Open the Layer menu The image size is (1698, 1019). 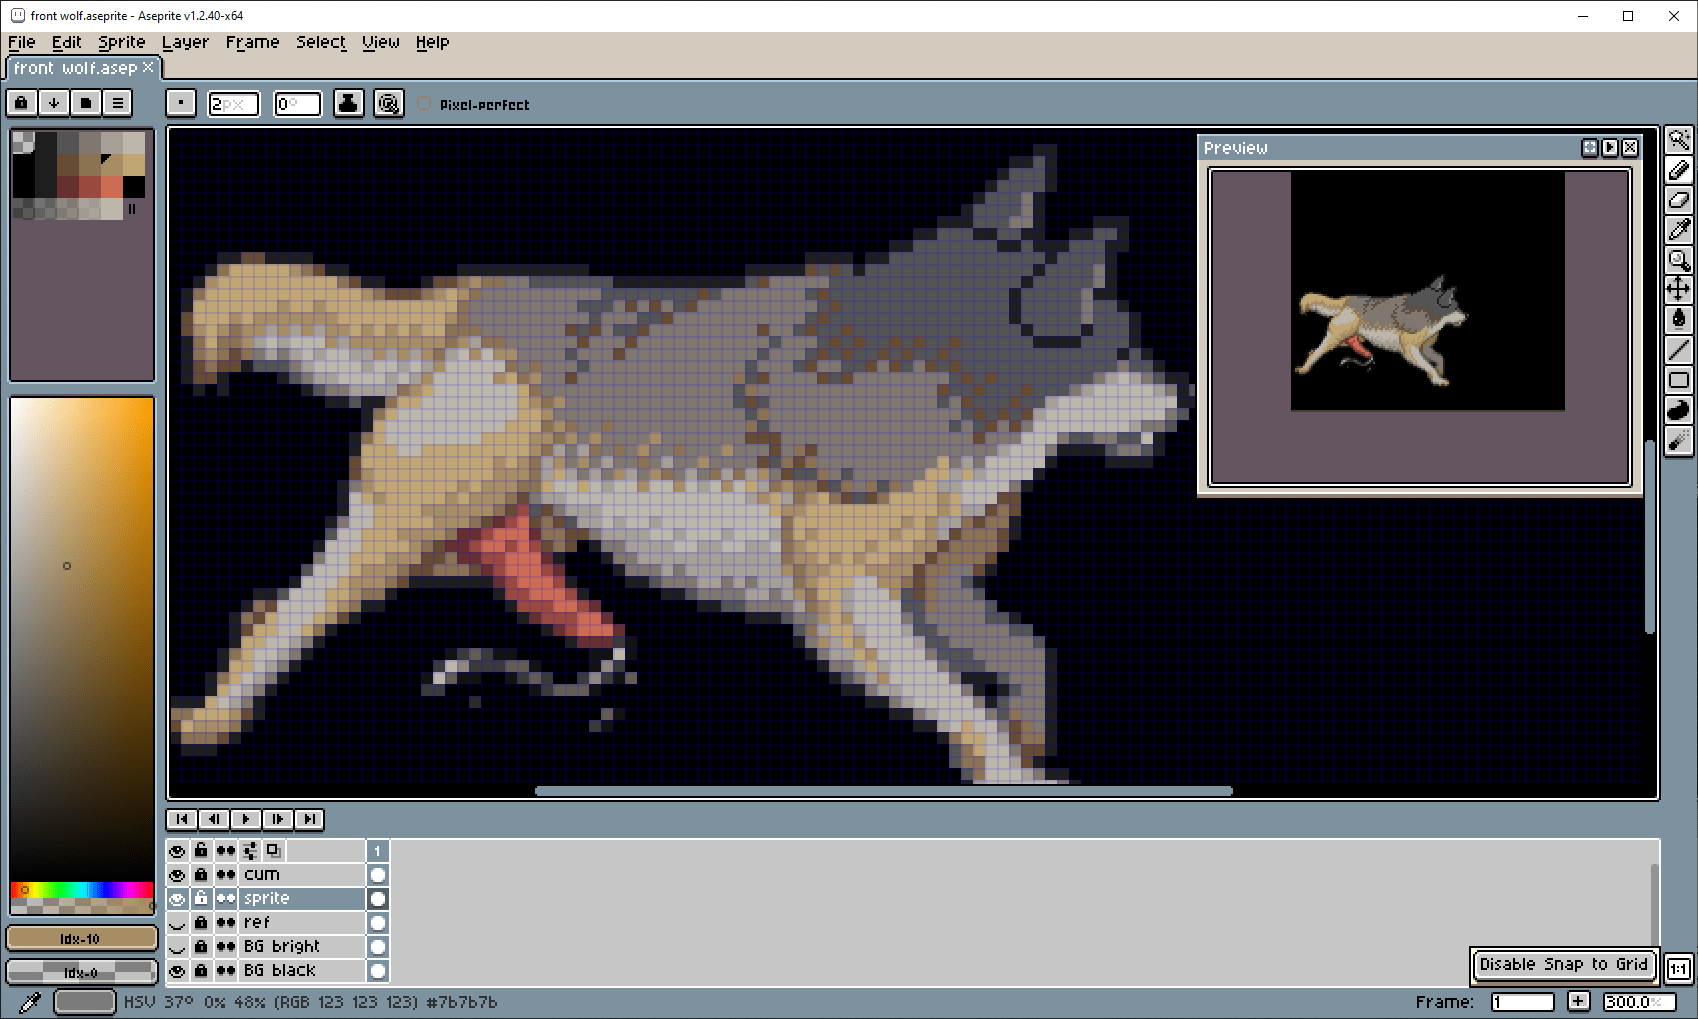tap(185, 42)
